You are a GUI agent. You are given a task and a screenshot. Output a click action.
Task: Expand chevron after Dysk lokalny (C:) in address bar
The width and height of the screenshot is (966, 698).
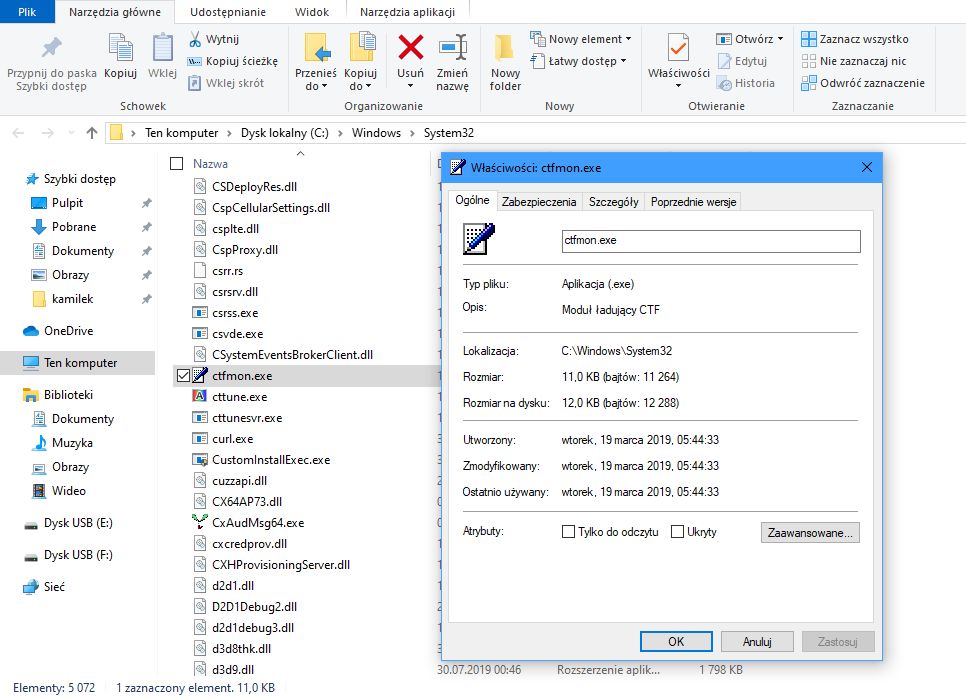tap(340, 133)
